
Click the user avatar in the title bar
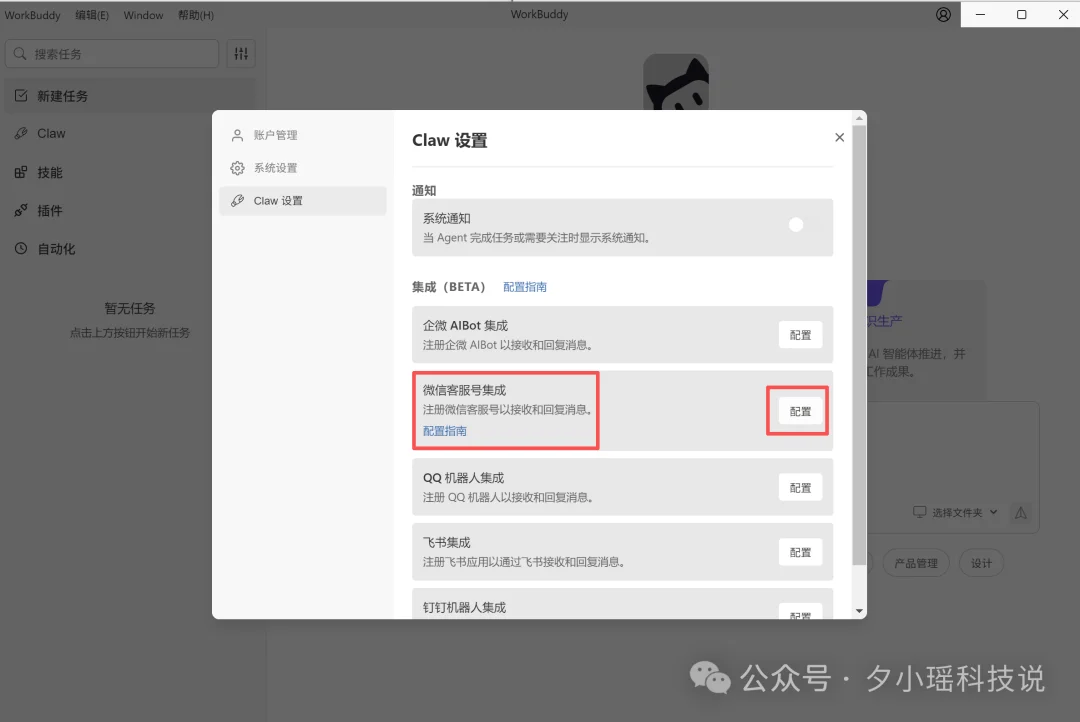coord(942,14)
